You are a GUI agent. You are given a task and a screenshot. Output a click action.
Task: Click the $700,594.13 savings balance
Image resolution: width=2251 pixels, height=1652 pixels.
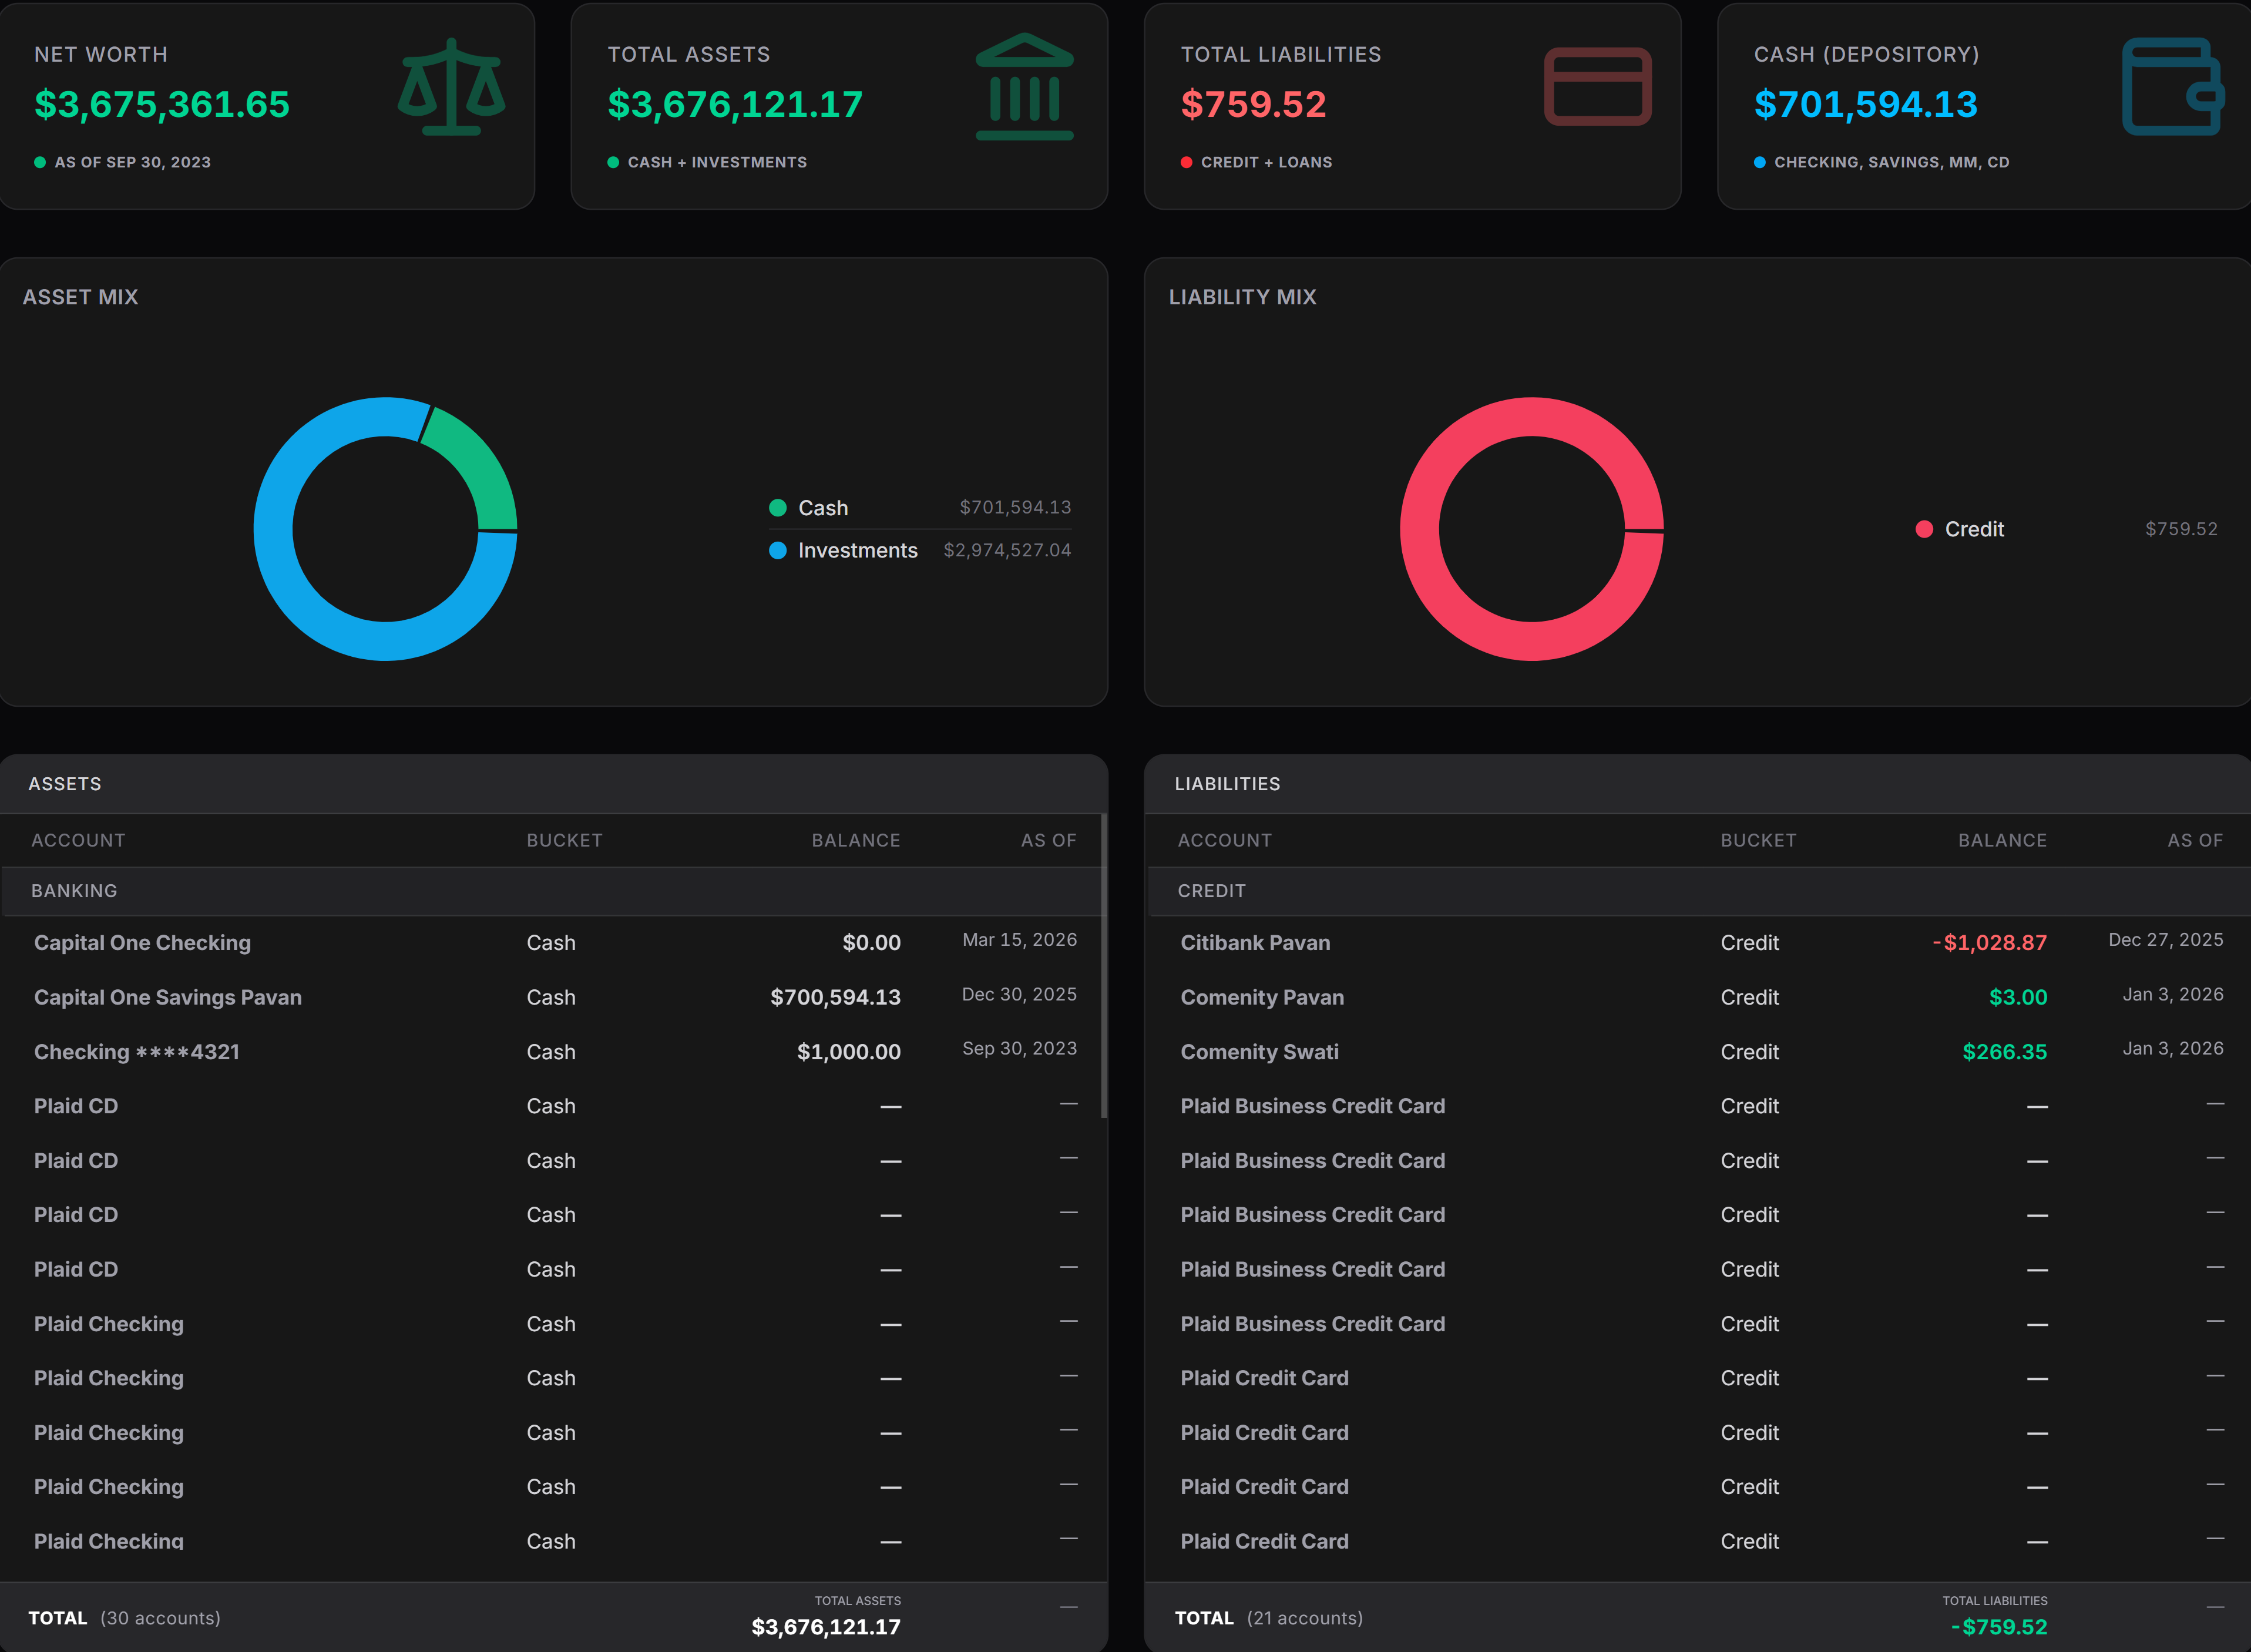835,997
